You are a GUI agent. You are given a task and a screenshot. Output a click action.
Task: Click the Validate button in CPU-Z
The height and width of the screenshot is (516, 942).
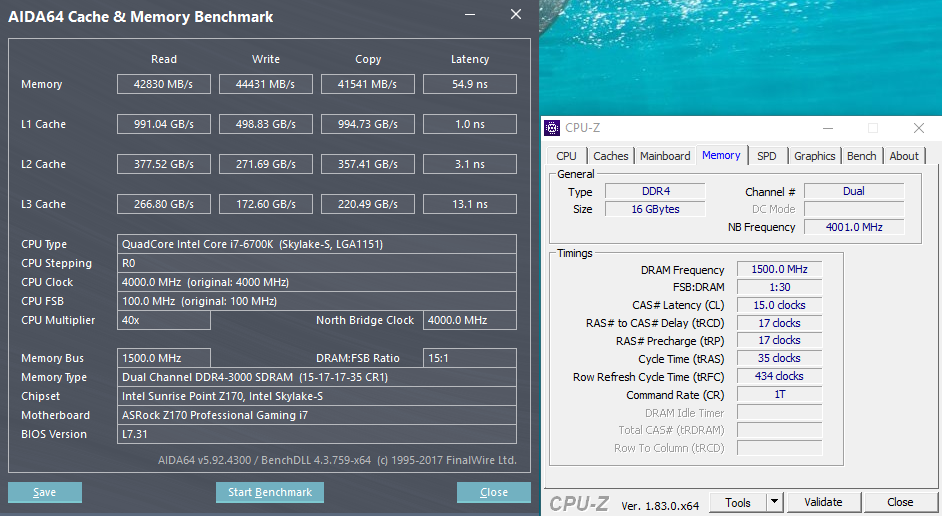click(823, 502)
